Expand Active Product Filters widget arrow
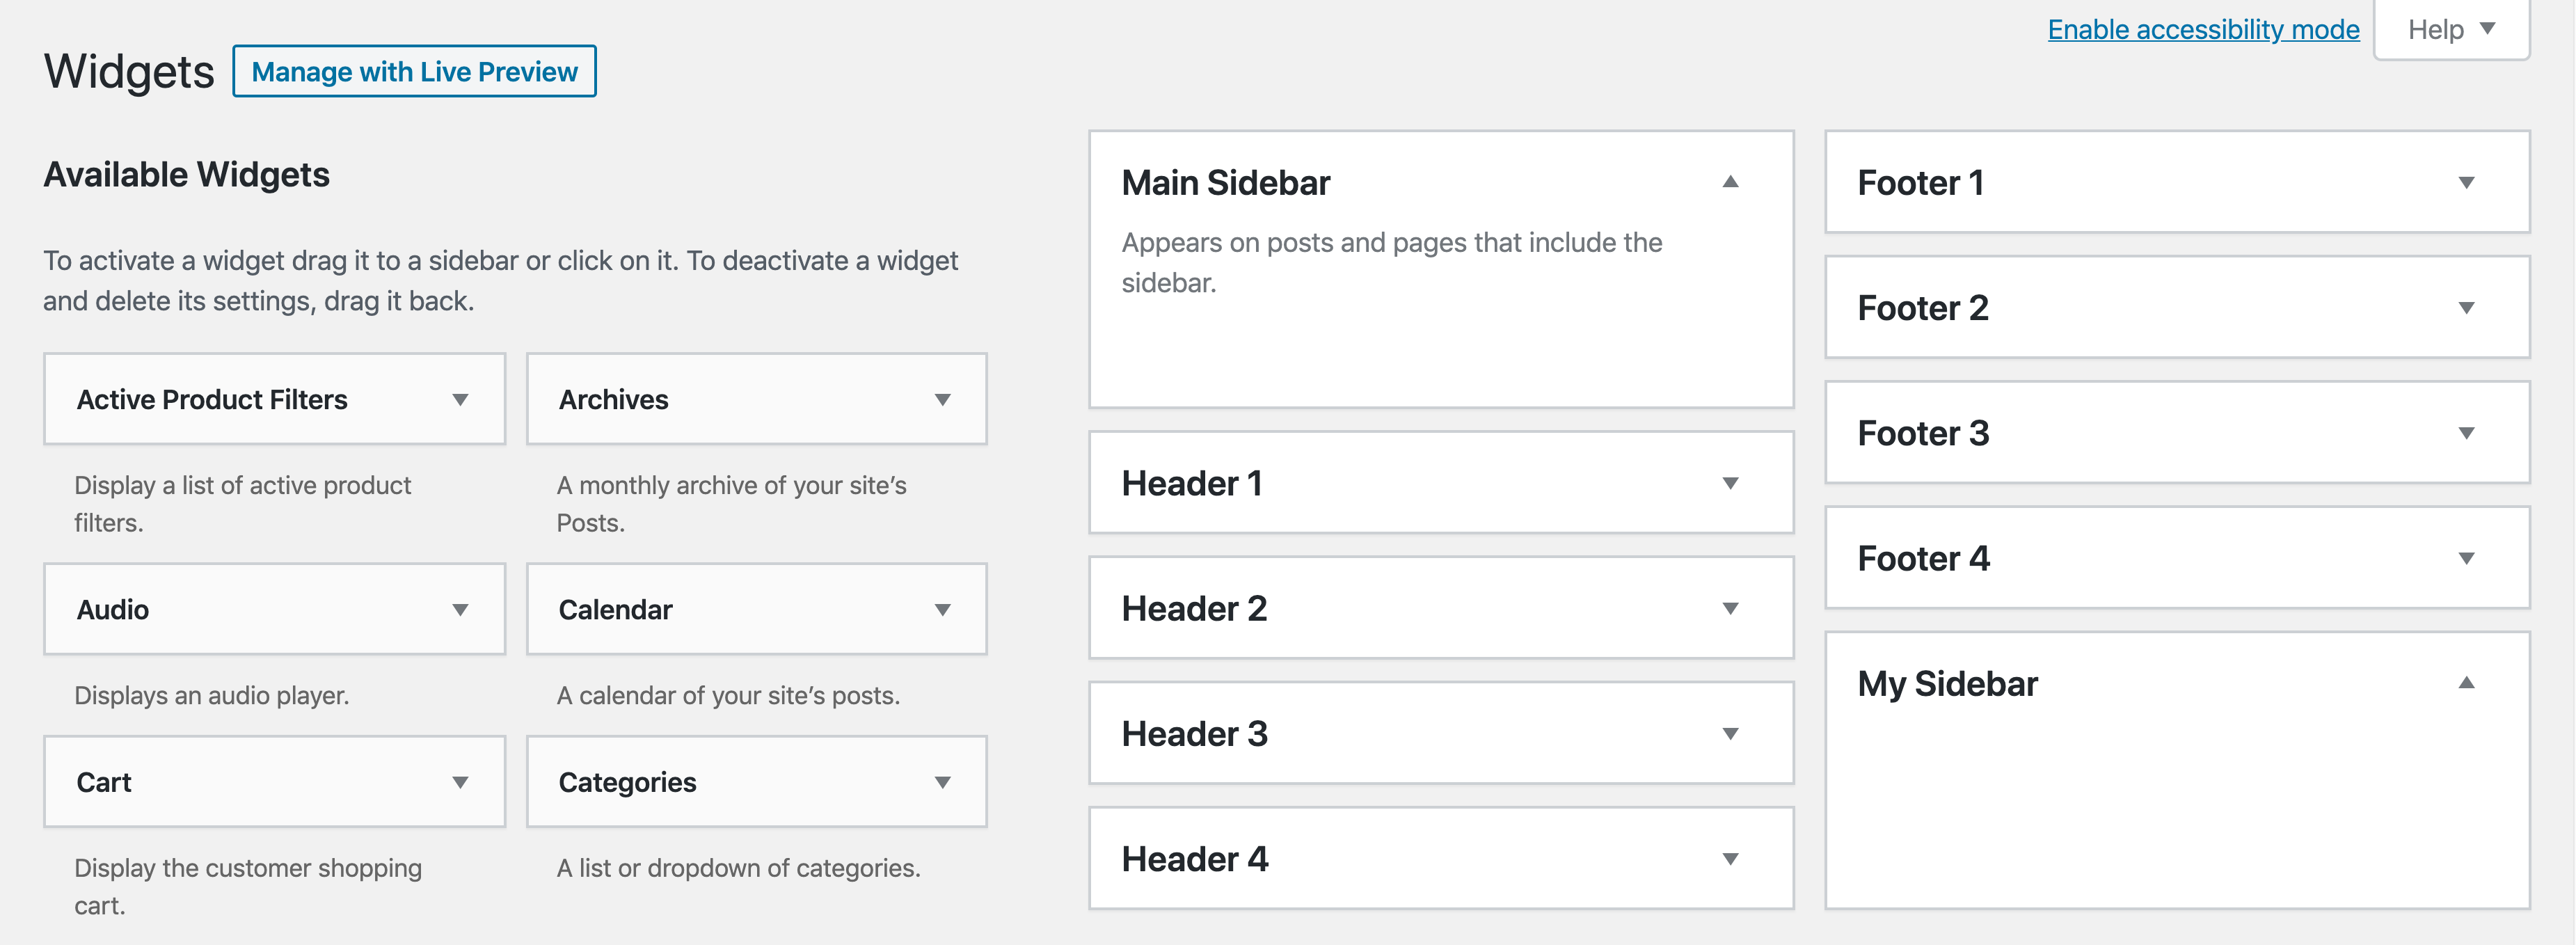This screenshot has width=2576, height=945. point(460,400)
